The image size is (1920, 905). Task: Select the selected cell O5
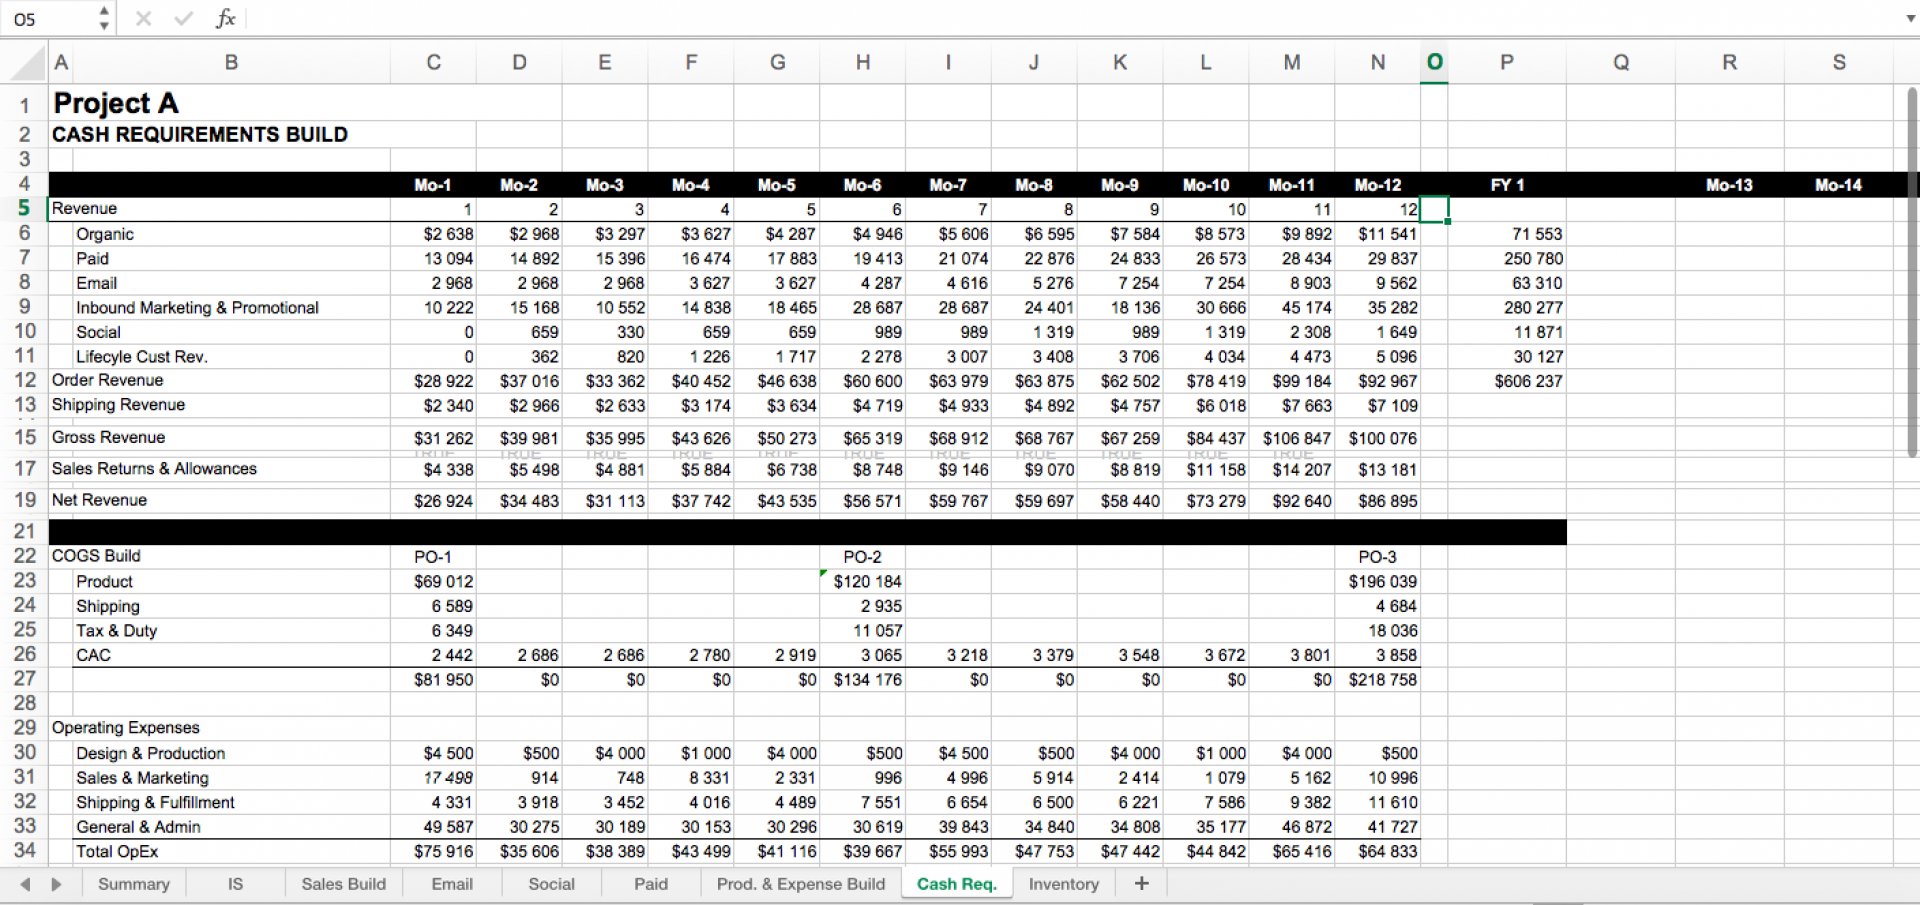coord(1434,208)
